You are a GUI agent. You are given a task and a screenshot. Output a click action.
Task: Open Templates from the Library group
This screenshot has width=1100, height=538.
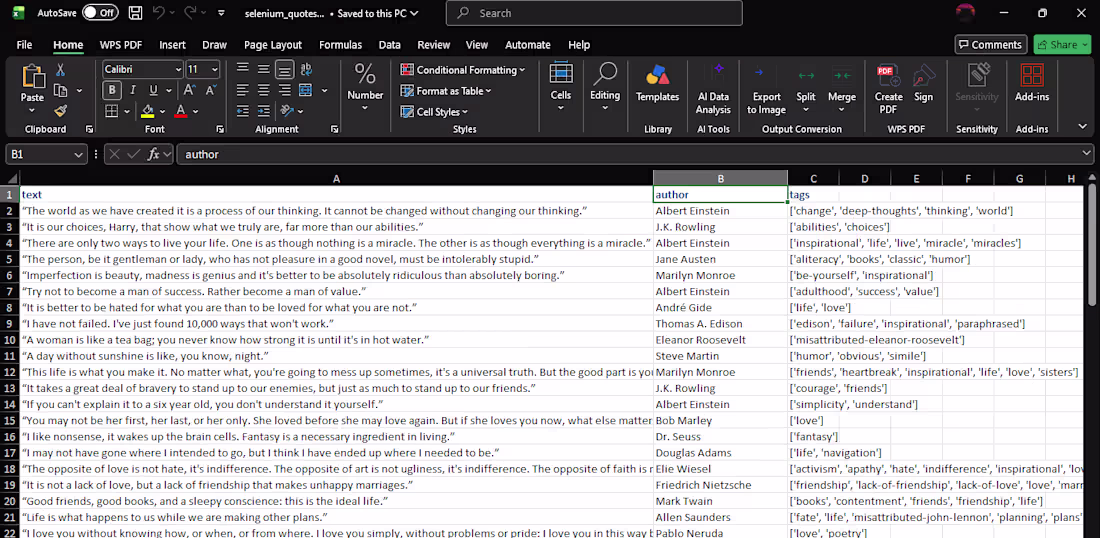coord(657,82)
